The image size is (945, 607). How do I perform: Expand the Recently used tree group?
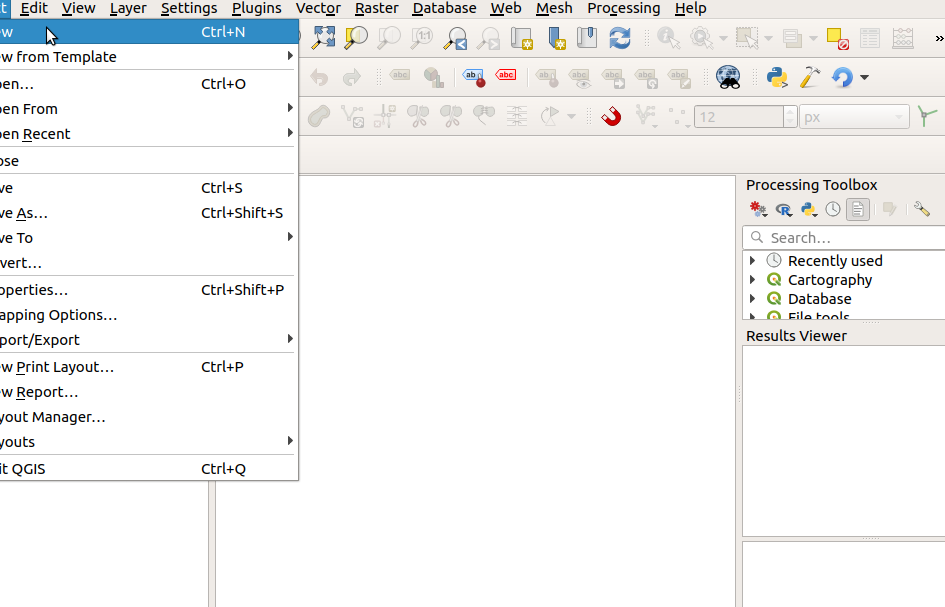pos(753,261)
